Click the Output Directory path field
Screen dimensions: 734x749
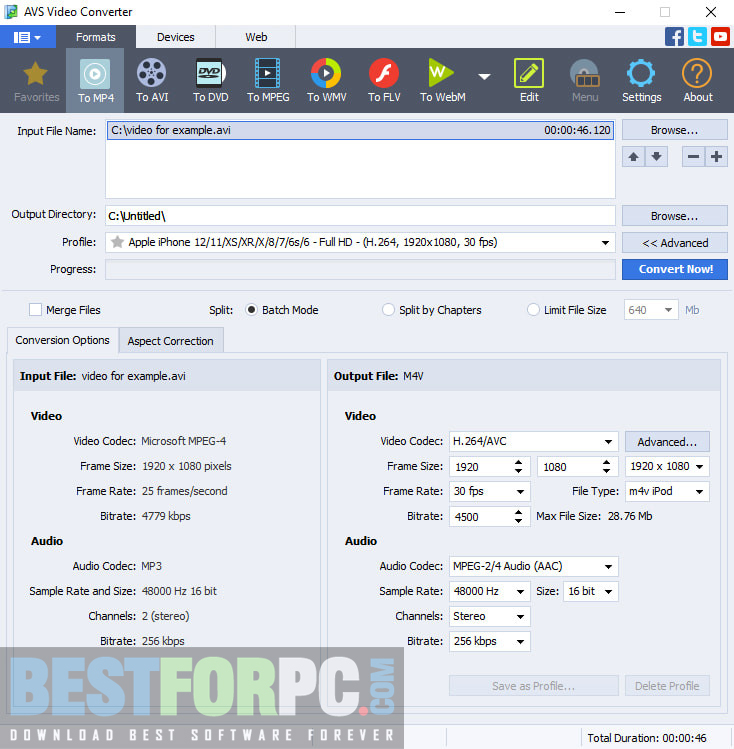[x=360, y=216]
